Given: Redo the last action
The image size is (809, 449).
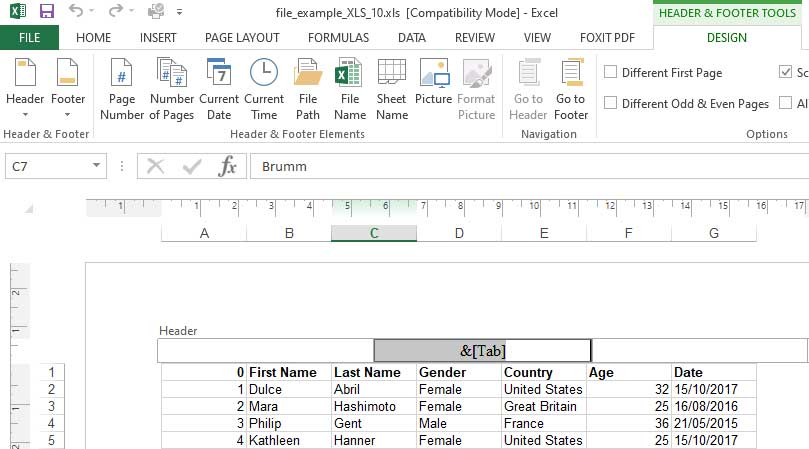Looking at the screenshot, I should coord(116,11).
